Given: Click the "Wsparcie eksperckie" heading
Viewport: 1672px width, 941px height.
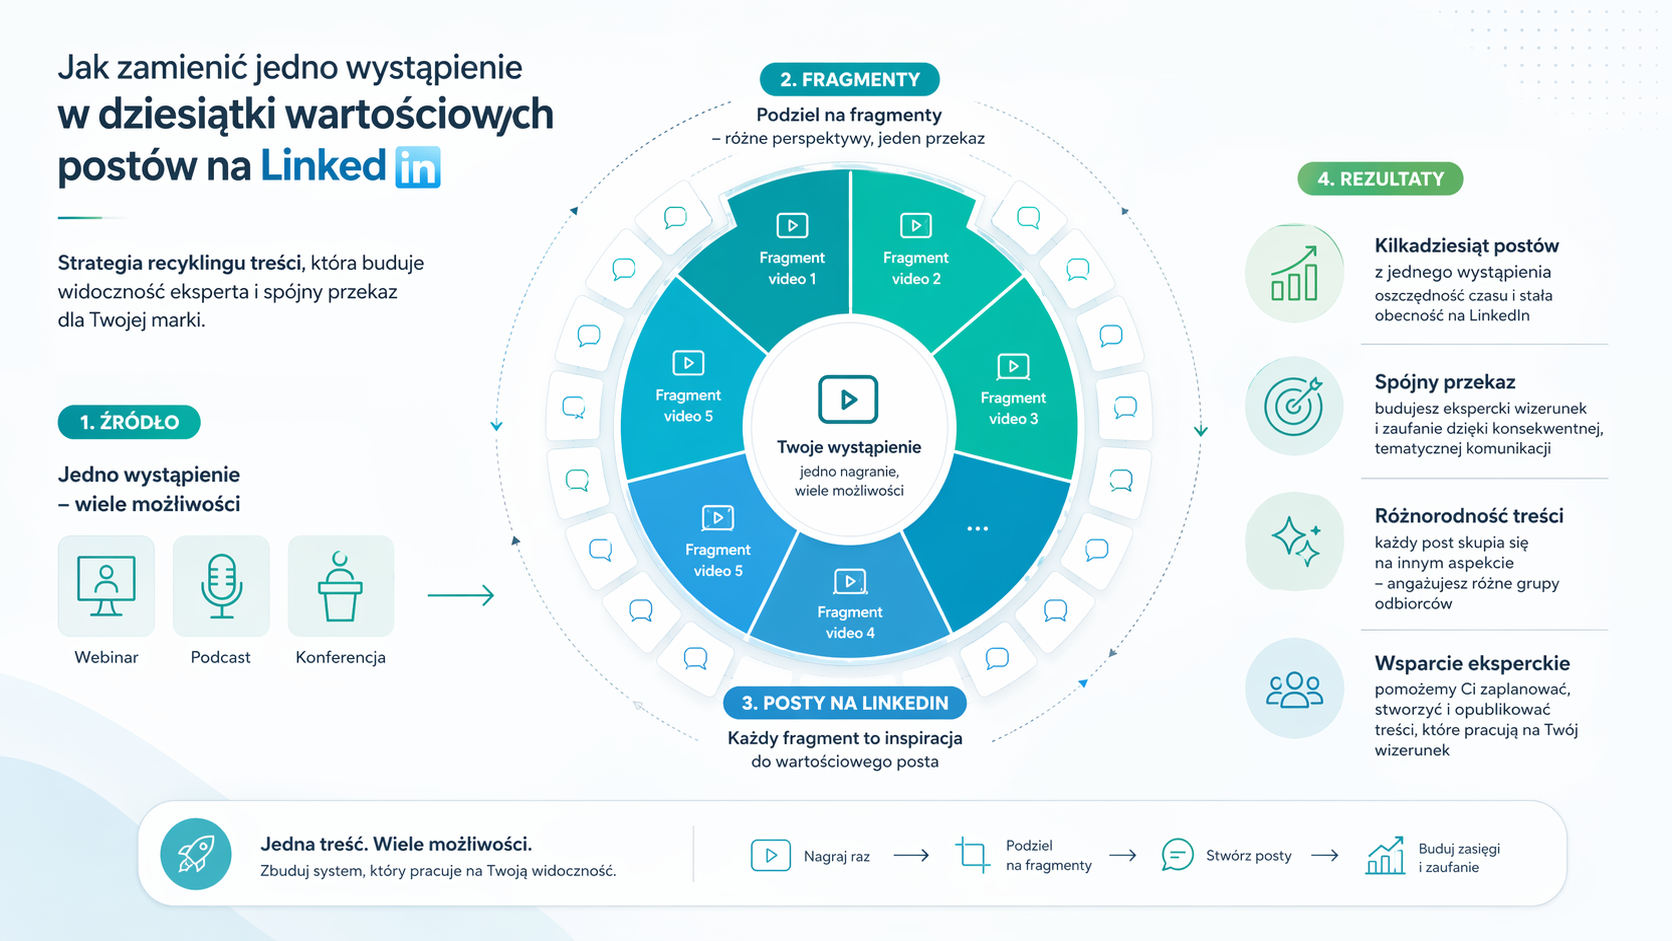Looking at the screenshot, I should click(x=1472, y=663).
